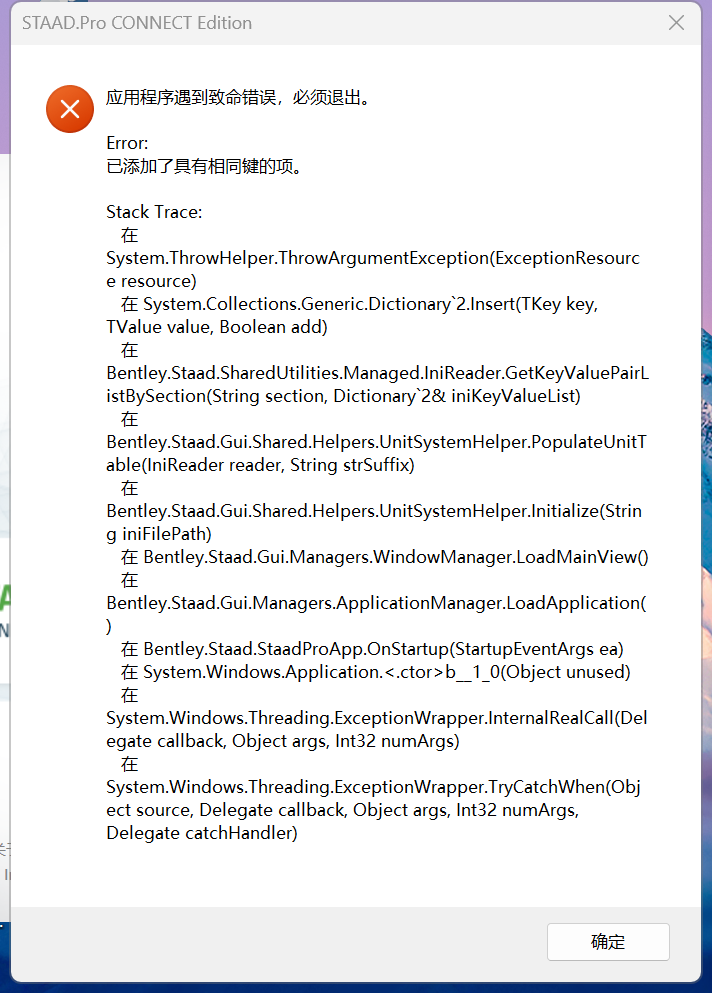This screenshot has width=712, height=993.
Task: Click the red error icon
Action: [x=70, y=109]
